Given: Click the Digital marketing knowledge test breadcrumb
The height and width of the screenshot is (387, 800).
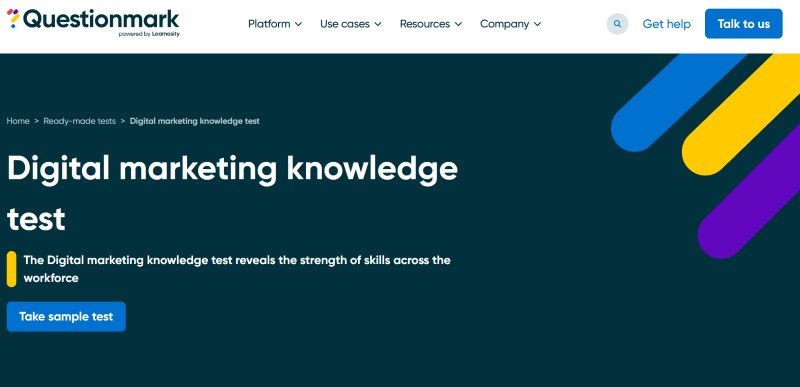Looking at the screenshot, I should pos(195,121).
